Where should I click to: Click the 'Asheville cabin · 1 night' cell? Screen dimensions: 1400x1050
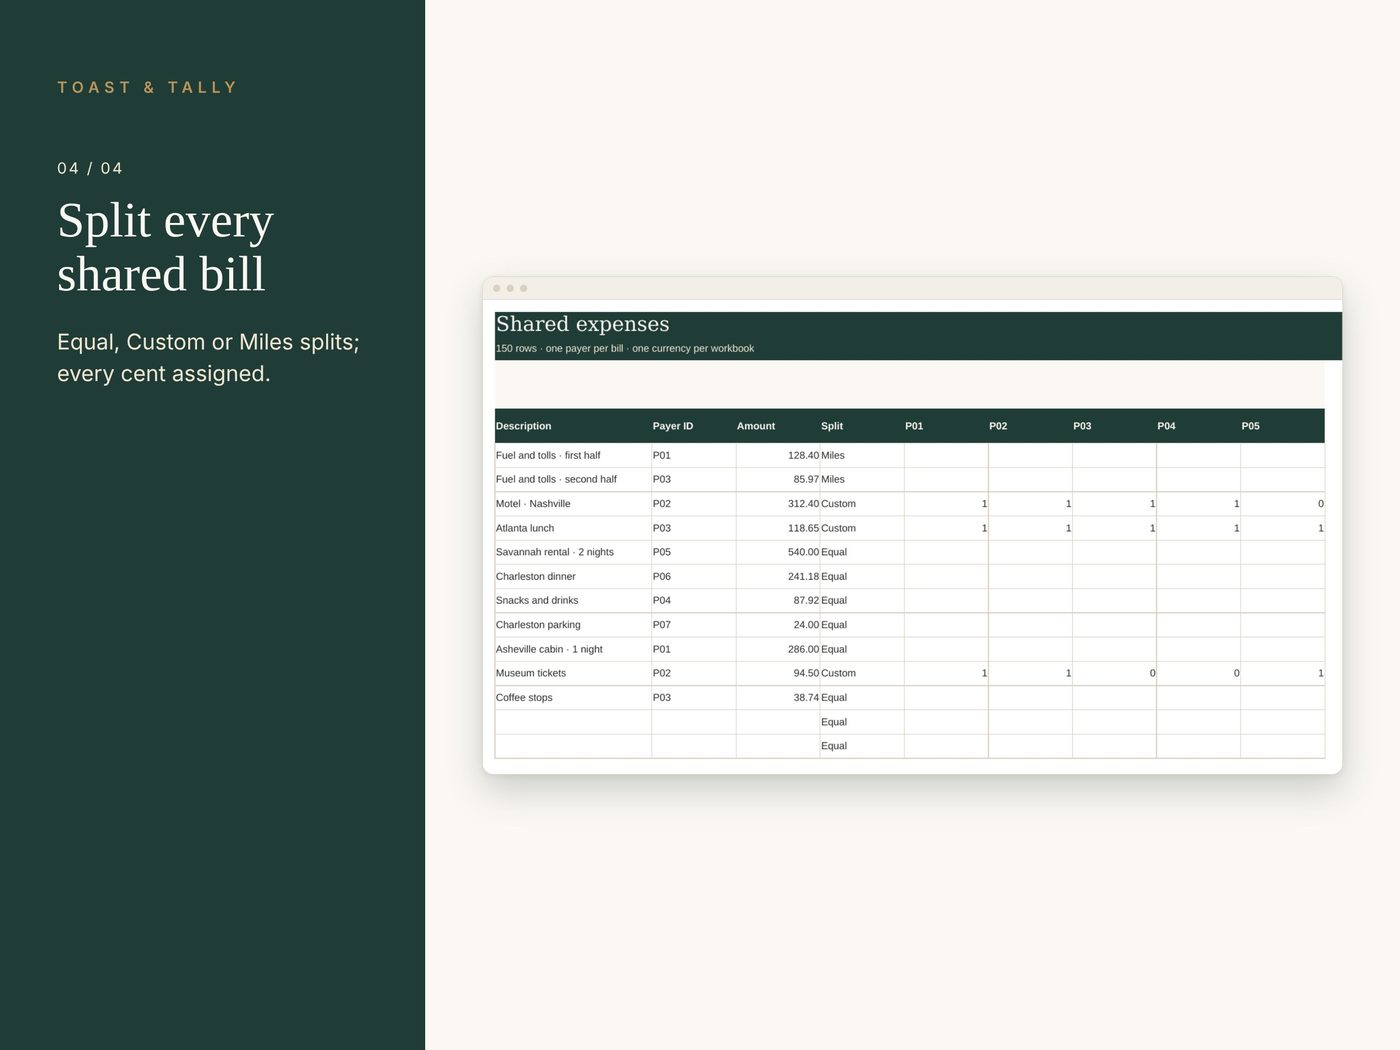click(x=573, y=649)
